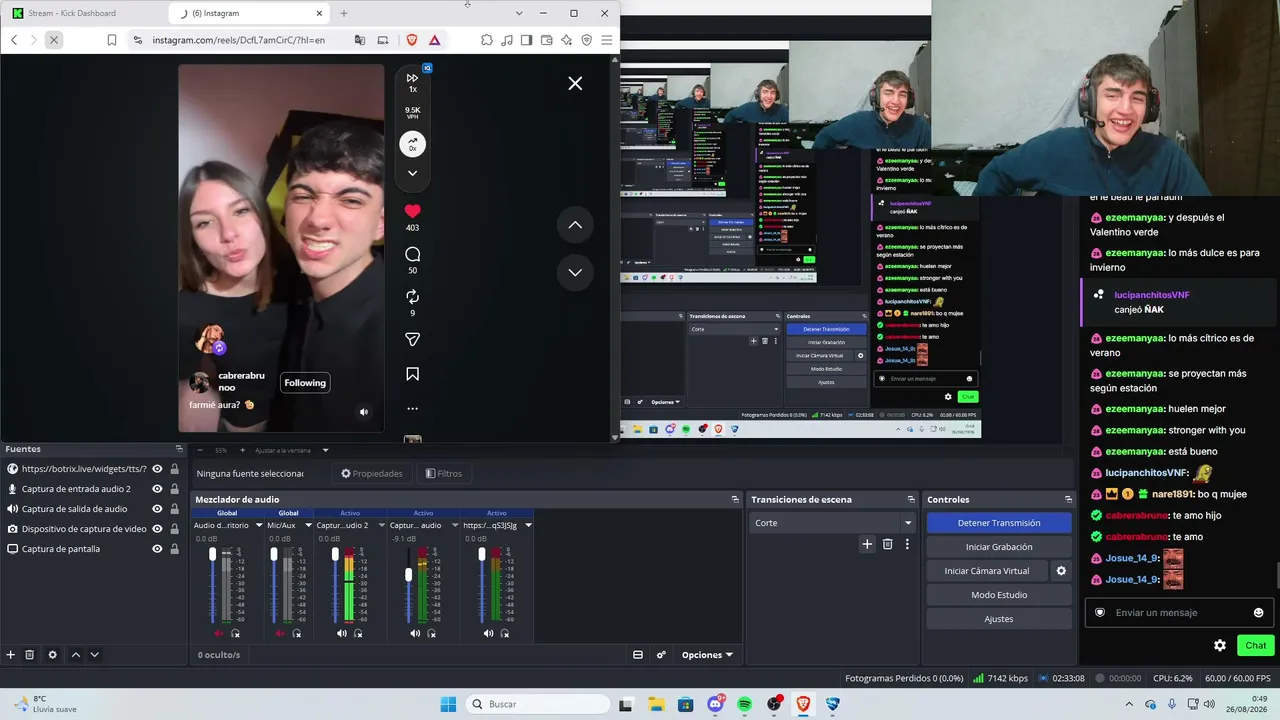The width and height of the screenshot is (1280, 720).
Task: Unmute the Audio del escritorio channel
Action: [x=219, y=633]
